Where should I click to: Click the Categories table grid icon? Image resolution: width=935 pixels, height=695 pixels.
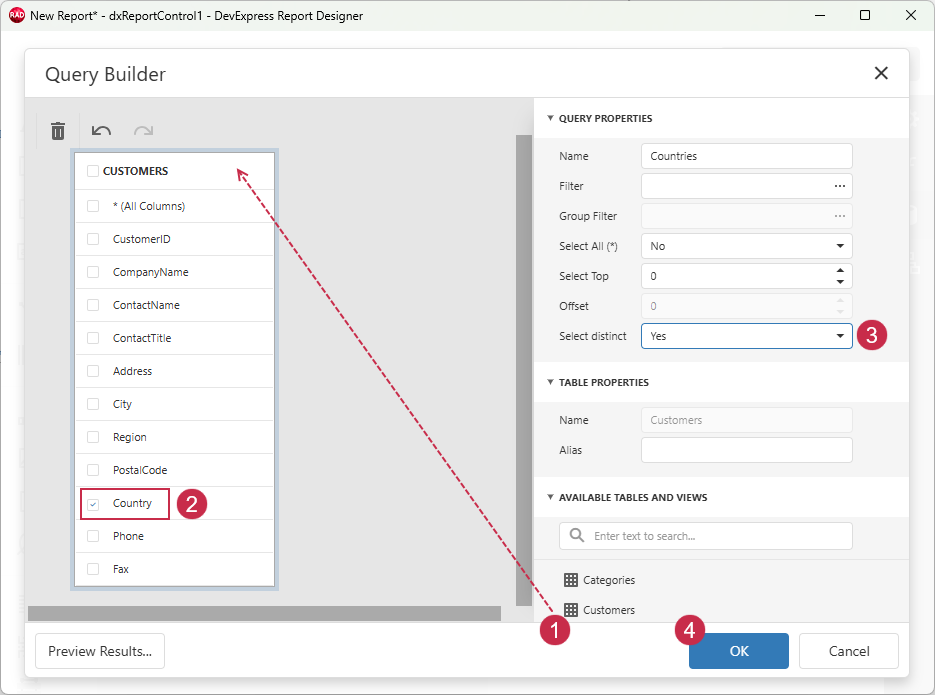[x=571, y=579]
